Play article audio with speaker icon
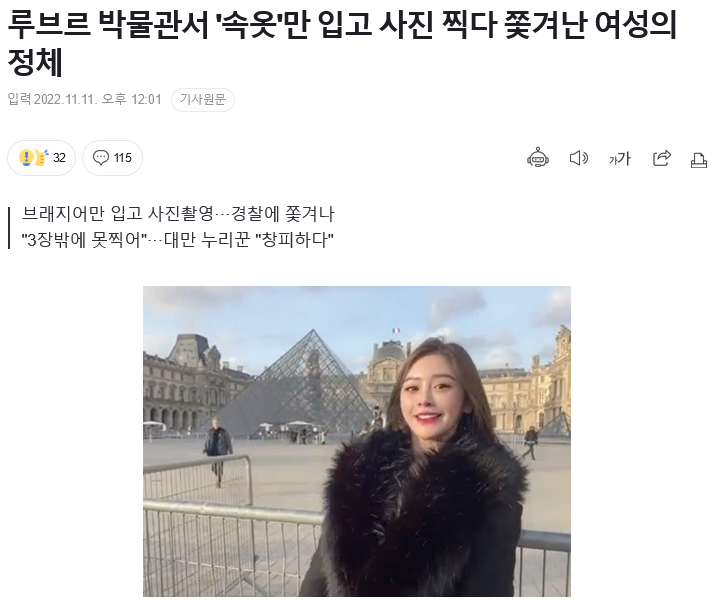The image size is (717, 604). (578, 158)
